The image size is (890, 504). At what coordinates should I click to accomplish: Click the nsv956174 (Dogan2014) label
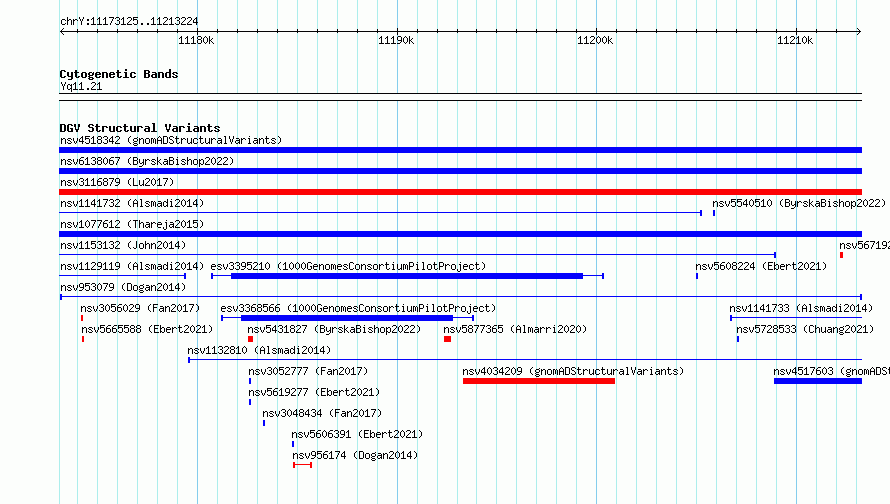(x=355, y=455)
